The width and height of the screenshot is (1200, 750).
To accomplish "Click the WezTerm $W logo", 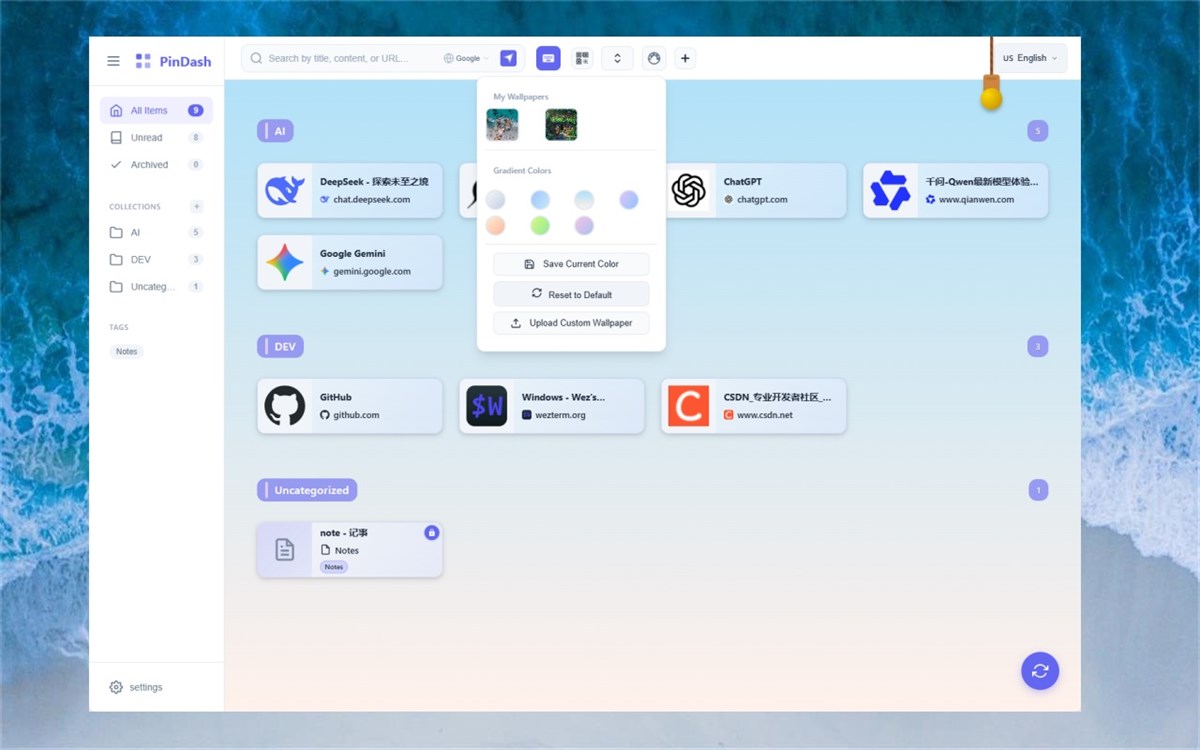I will 487,406.
